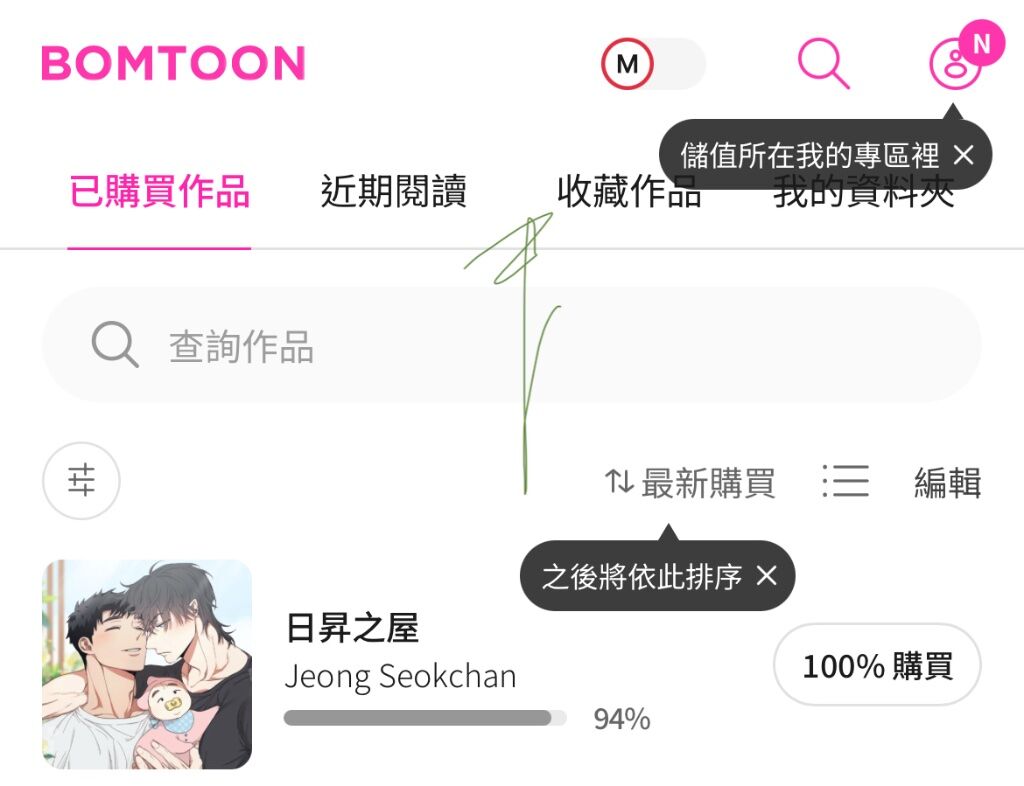Click the 查詢作品 search field
Screen dimensions: 1024x786
[x=512, y=345]
